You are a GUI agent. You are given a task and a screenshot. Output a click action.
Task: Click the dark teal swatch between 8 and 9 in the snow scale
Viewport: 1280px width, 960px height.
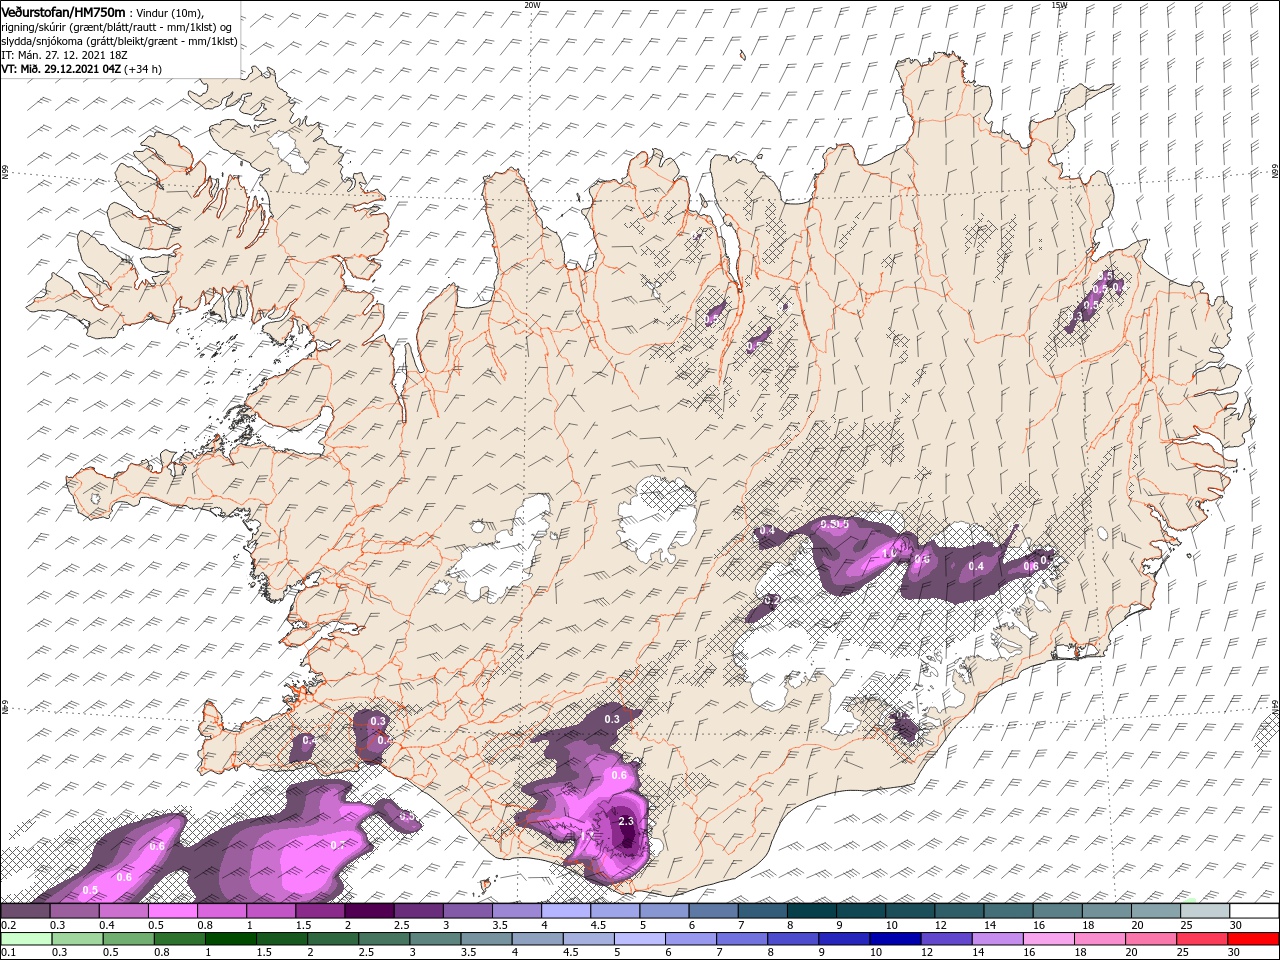[x=812, y=911]
